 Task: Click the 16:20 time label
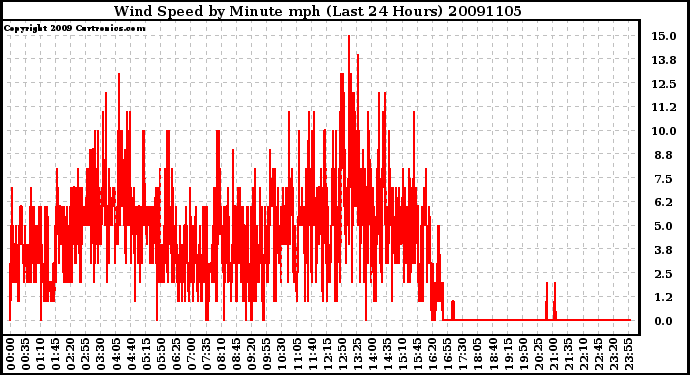tap(432, 354)
